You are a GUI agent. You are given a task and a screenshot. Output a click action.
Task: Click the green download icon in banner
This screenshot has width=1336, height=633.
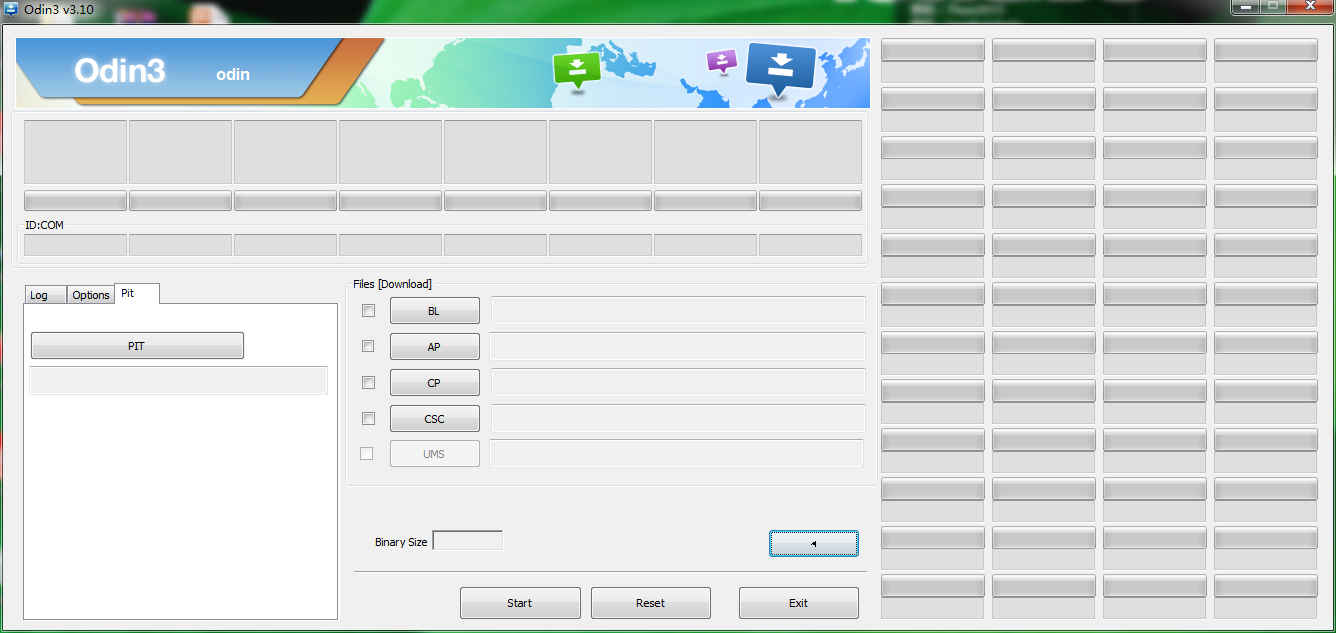point(576,69)
